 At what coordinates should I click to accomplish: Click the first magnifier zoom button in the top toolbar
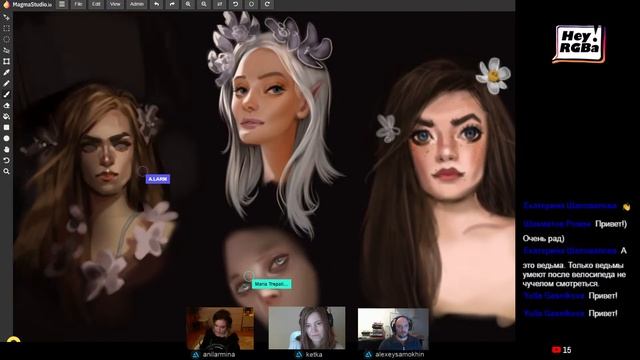click(188, 4)
